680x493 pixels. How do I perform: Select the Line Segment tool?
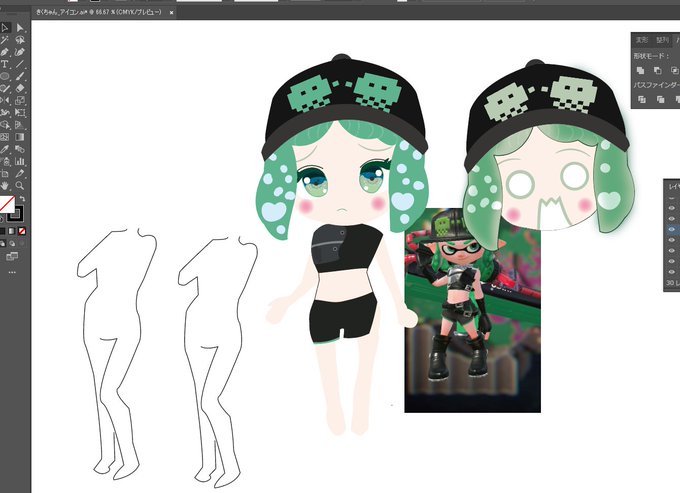[20, 64]
